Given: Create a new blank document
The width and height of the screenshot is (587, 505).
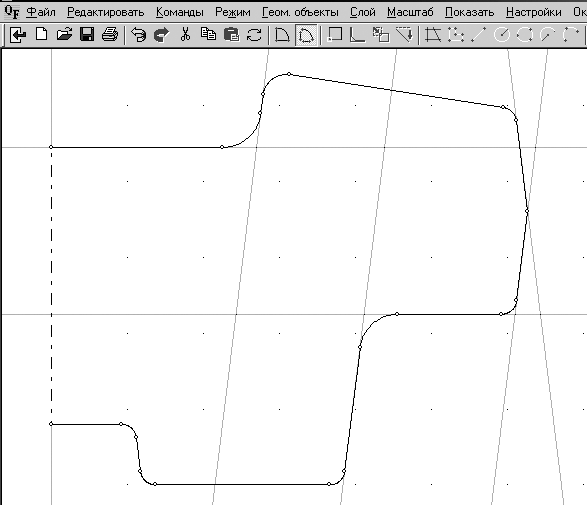Looking at the screenshot, I should (41, 35).
